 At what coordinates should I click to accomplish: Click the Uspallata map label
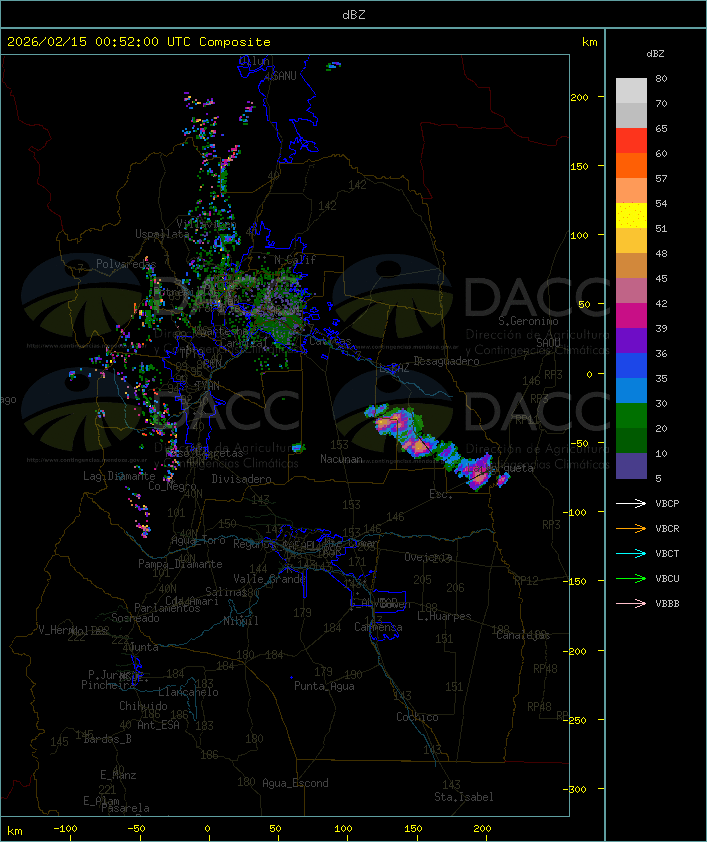(162, 234)
